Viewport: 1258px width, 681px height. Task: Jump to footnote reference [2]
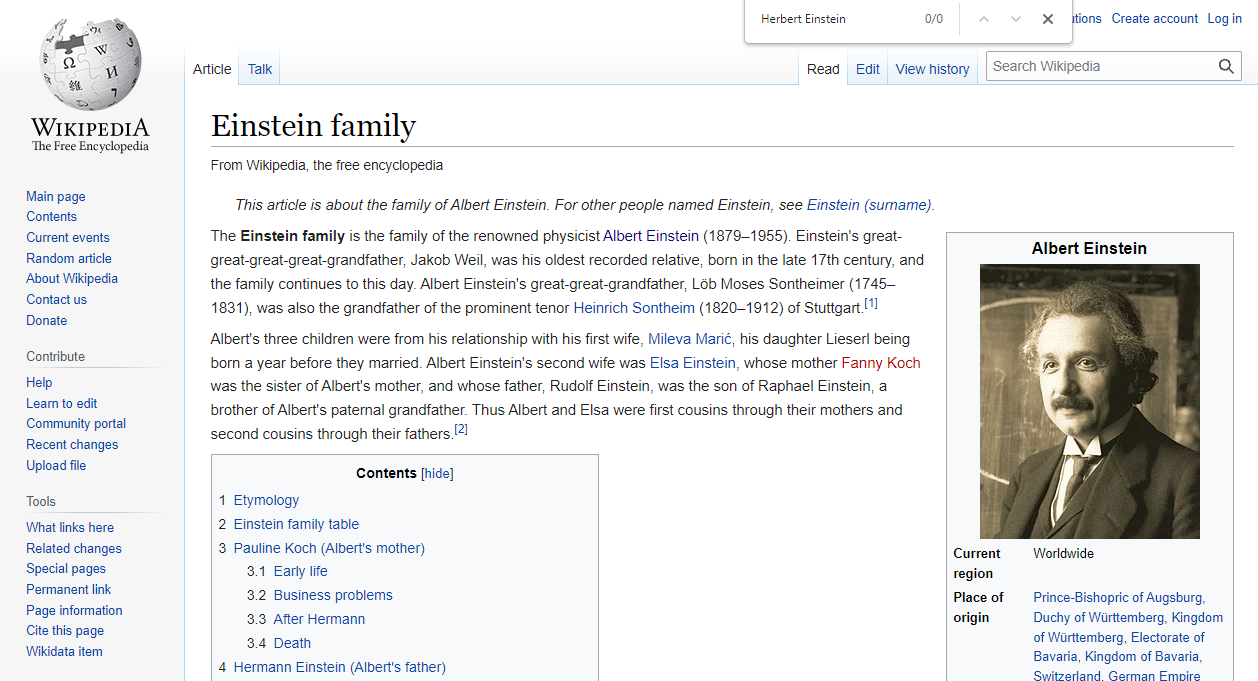461,429
